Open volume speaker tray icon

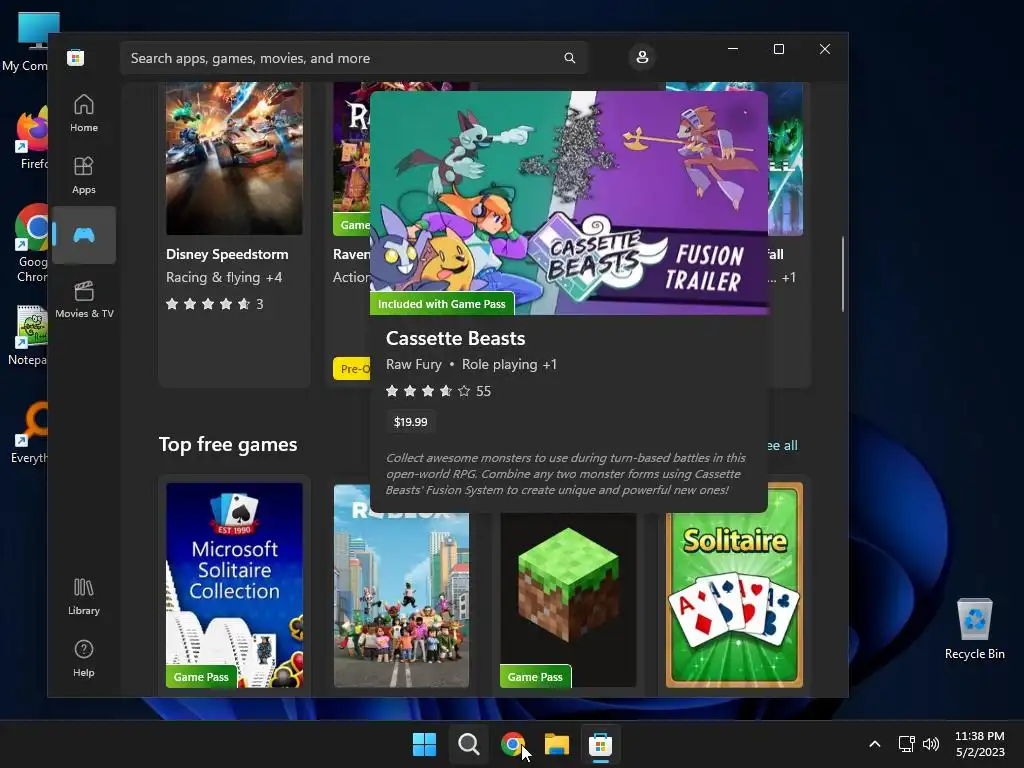[x=931, y=744]
